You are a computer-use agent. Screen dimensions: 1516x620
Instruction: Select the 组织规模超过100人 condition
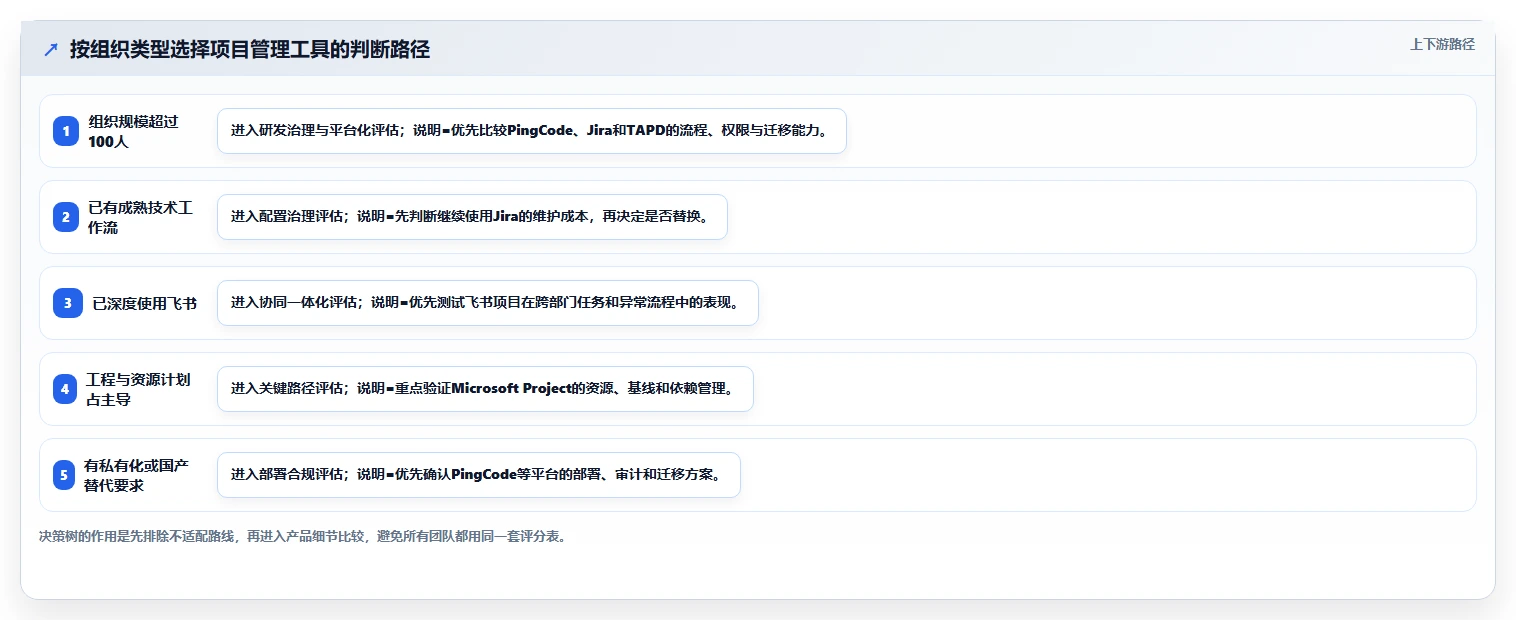point(134,131)
